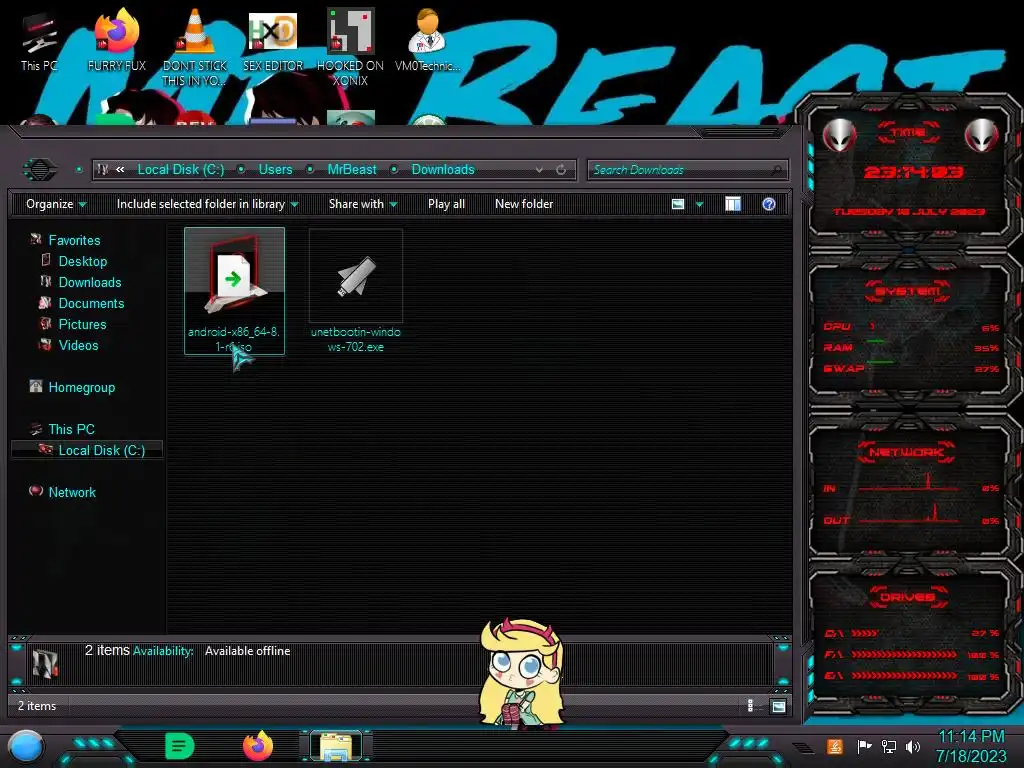Open the VMOTechnic desktop shortcut
Screen dimensions: 1024x768
click(x=427, y=40)
